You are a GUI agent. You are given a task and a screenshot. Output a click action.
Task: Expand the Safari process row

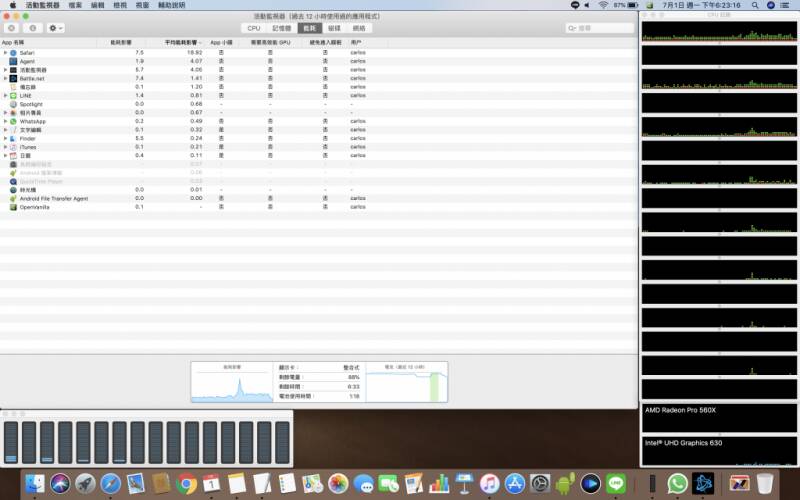click(5, 53)
